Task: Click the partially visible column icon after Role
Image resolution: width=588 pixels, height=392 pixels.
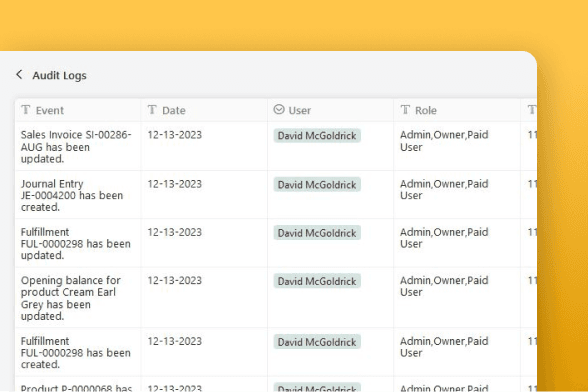Action: click(x=532, y=110)
